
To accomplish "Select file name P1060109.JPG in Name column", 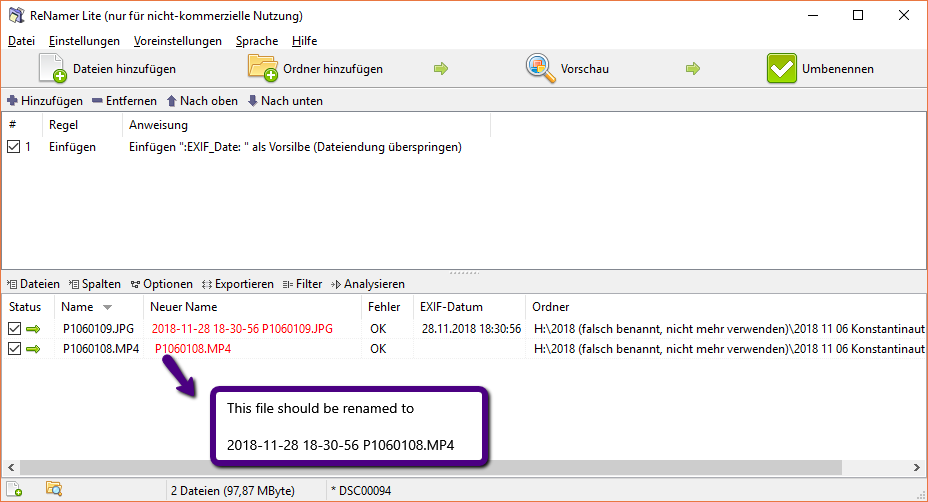I will tap(98, 329).
